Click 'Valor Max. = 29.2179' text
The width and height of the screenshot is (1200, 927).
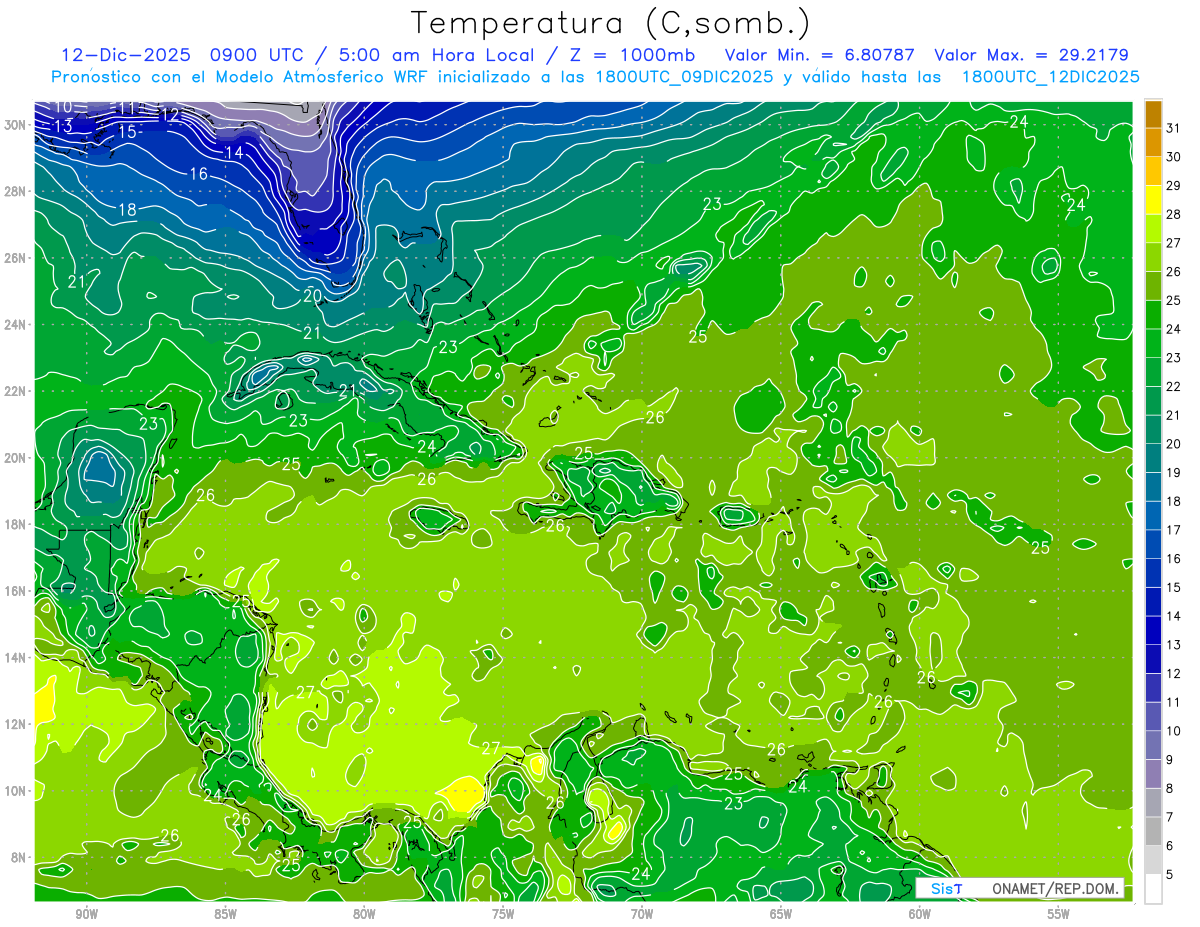pyautogui.click(x=1032, y=55)
